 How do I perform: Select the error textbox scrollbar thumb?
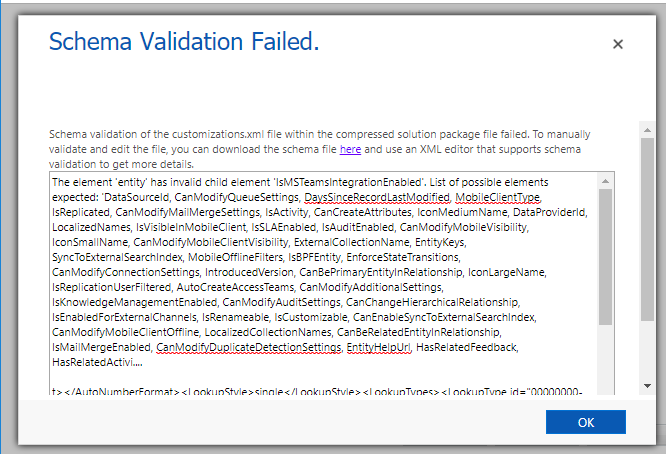click(x=606, y=257)
